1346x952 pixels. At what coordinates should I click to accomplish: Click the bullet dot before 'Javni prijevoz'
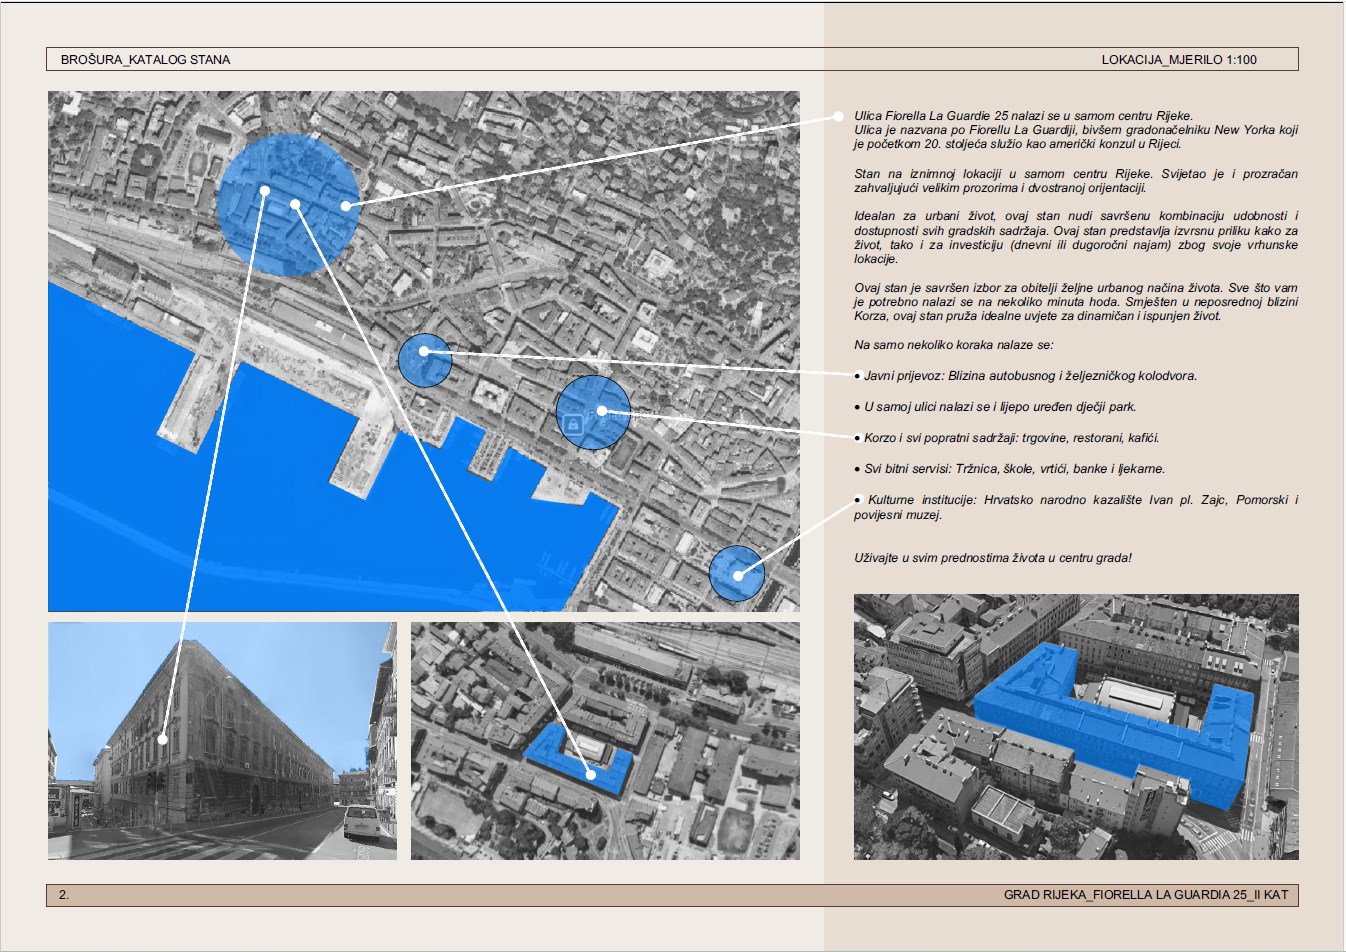857,377
